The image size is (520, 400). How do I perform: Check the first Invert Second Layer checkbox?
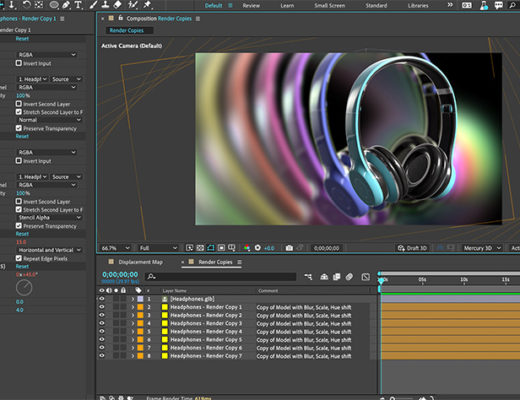(19, 104)
